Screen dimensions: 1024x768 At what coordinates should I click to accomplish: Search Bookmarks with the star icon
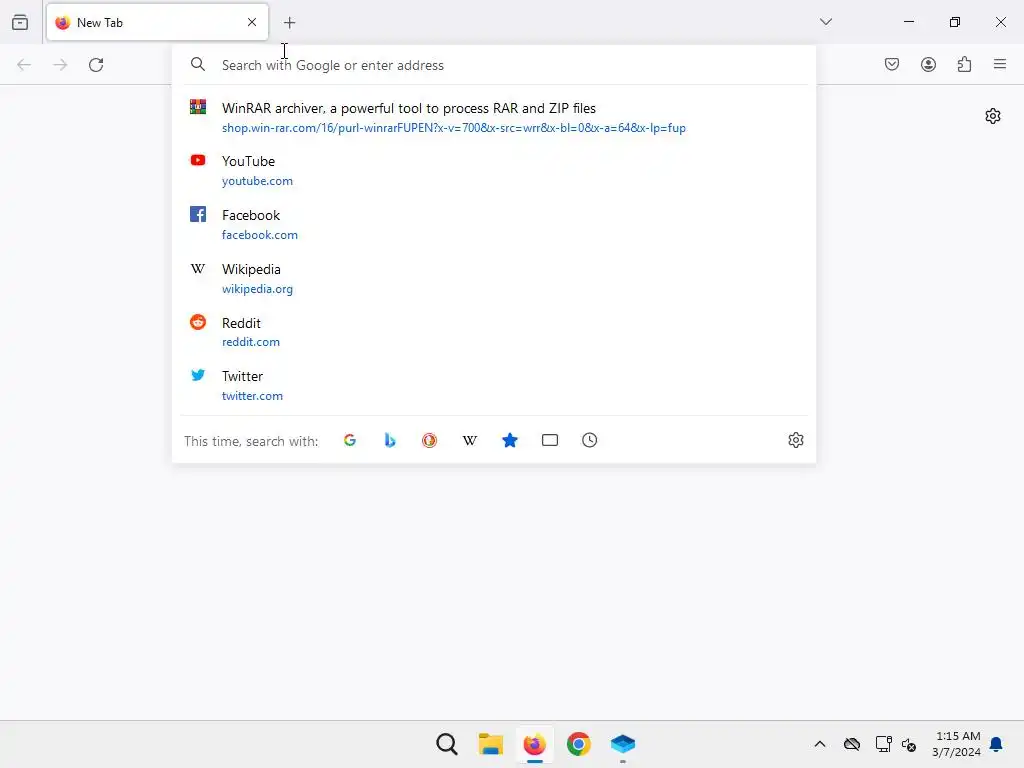tap(510, 440)
